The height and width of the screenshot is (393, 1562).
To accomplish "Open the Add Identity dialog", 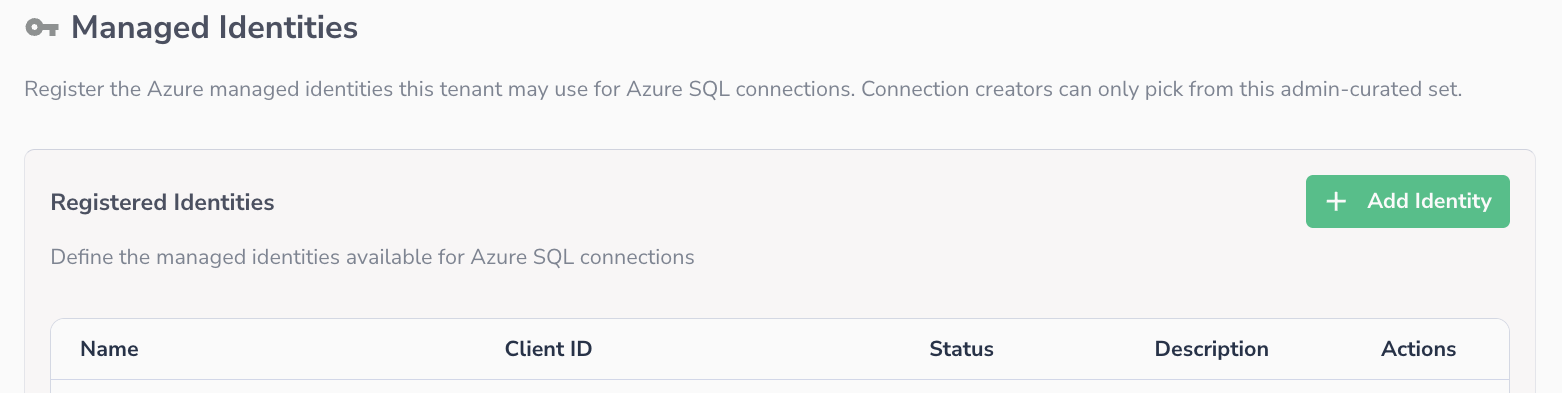I will pyautogui.click(x=1407, y=202).
